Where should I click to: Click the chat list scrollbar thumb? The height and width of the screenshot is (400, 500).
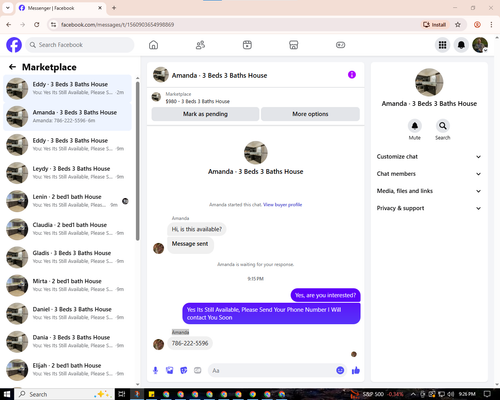click(137, 161)
